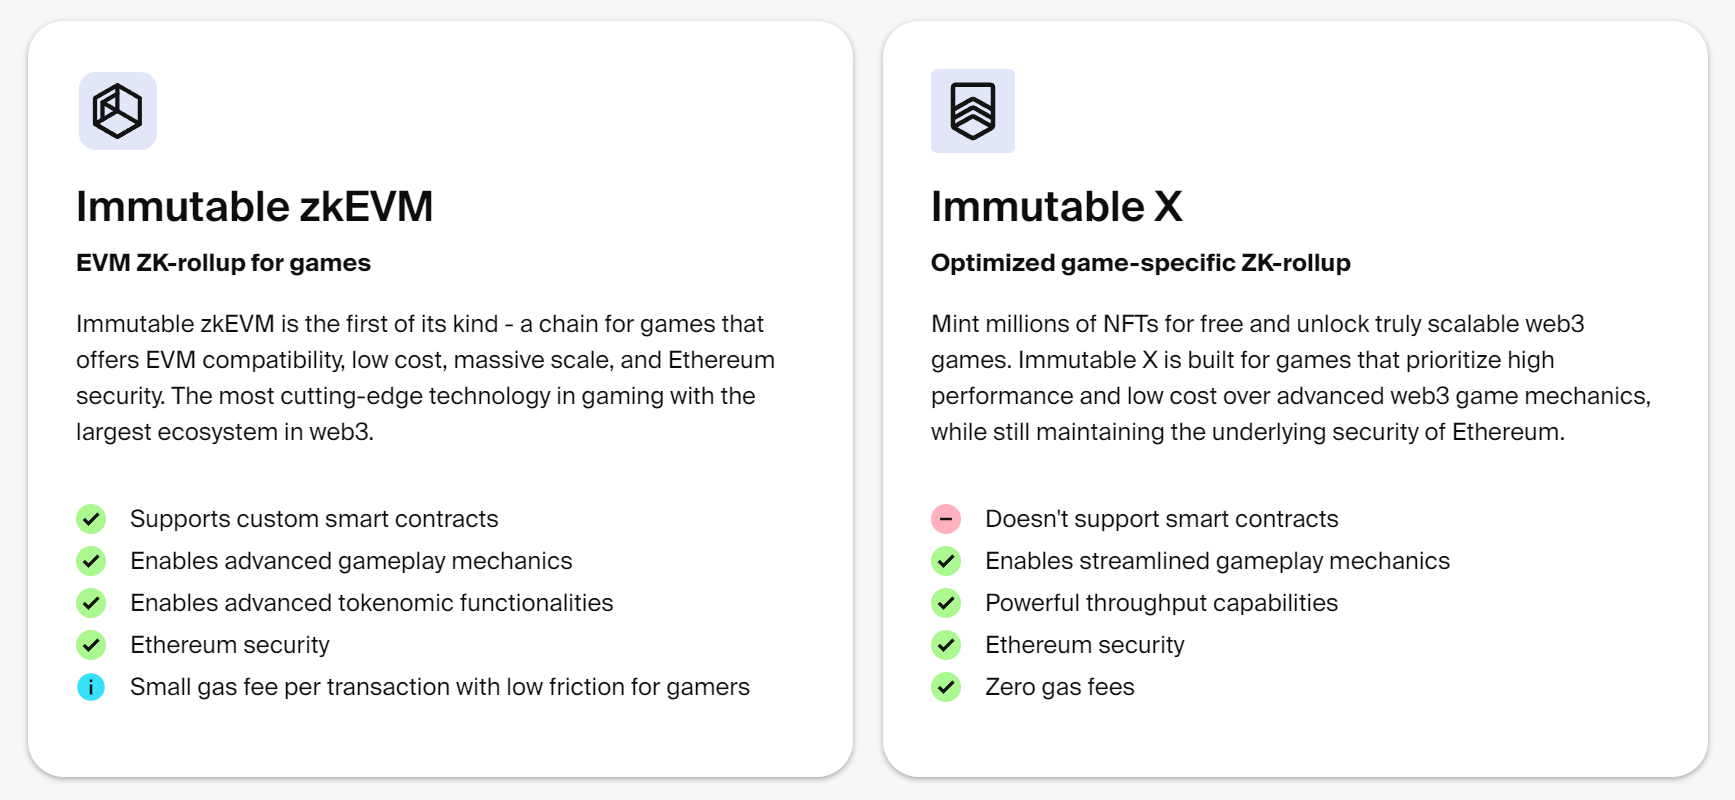Click the check icon for Enables streamlined gameplay mechanics
The image size is (1735, 800).
(946, 561)
